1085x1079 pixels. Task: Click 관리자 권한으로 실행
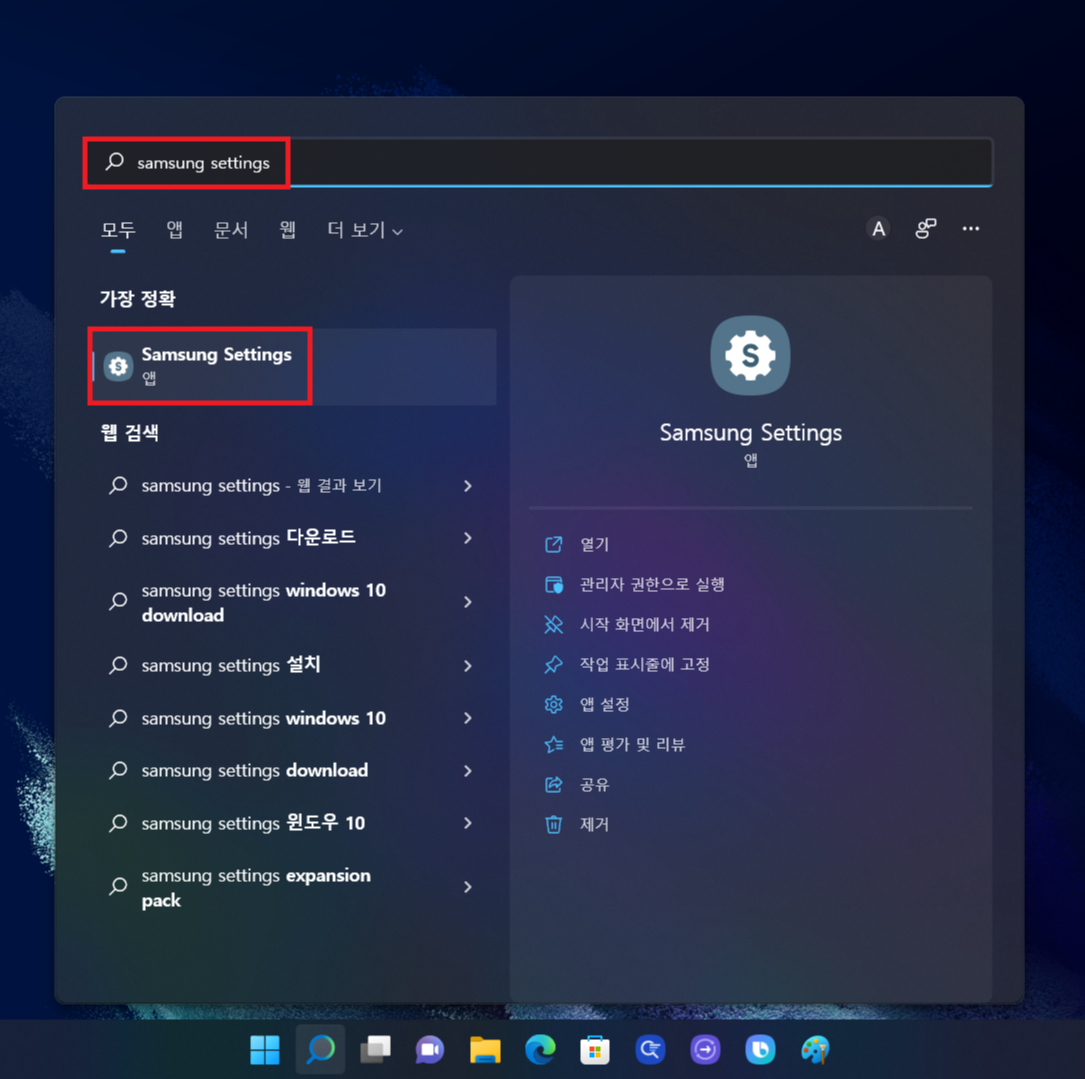[x=652, y=585]
